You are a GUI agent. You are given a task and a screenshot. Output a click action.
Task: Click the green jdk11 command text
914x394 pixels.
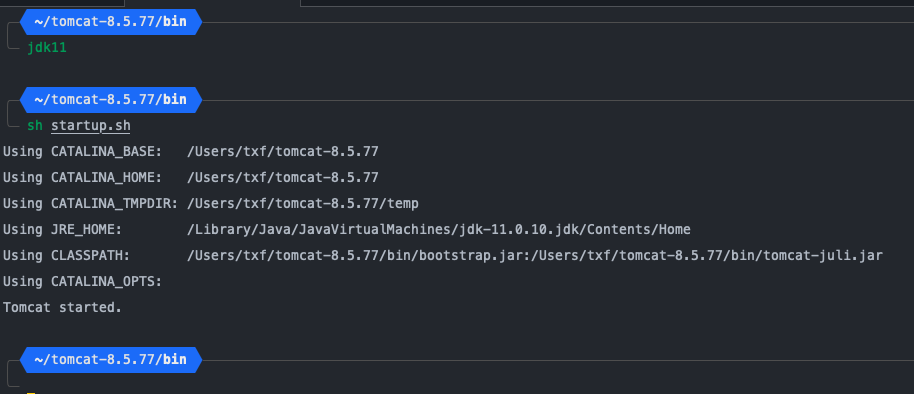pos(47,48)
